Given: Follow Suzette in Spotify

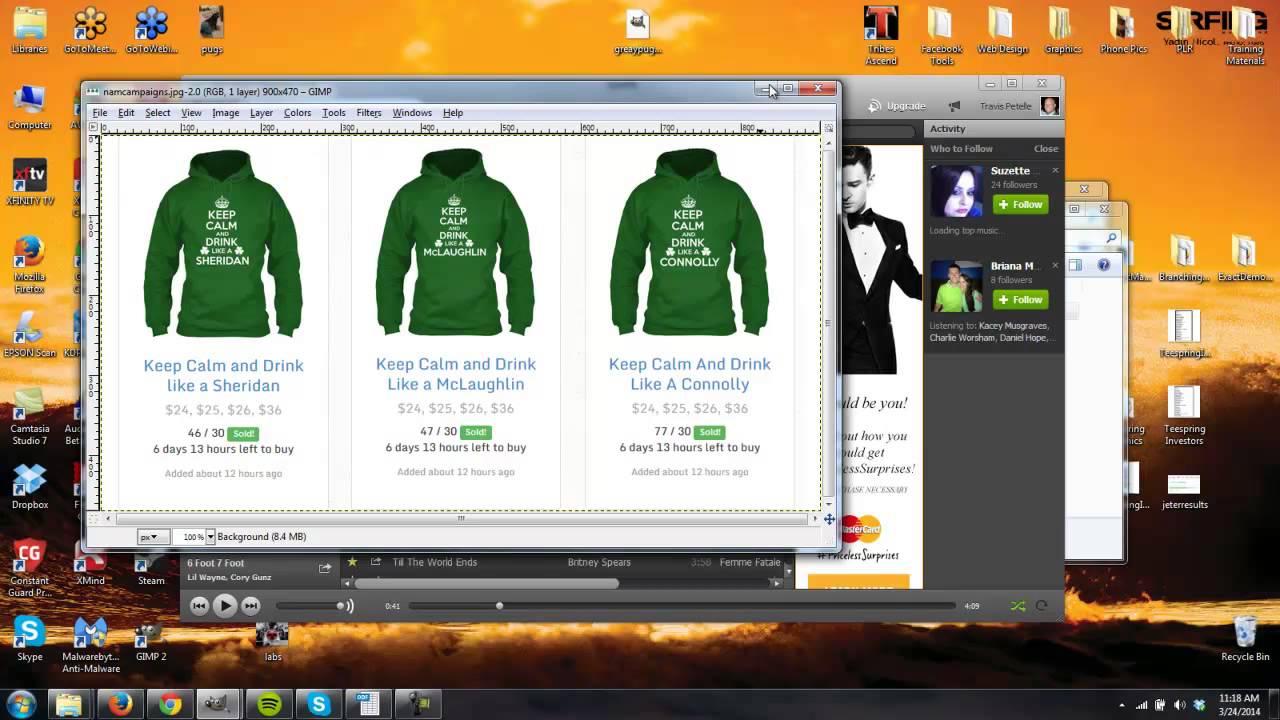Looking at the screenshot, I should click(x=1020, y=205).
